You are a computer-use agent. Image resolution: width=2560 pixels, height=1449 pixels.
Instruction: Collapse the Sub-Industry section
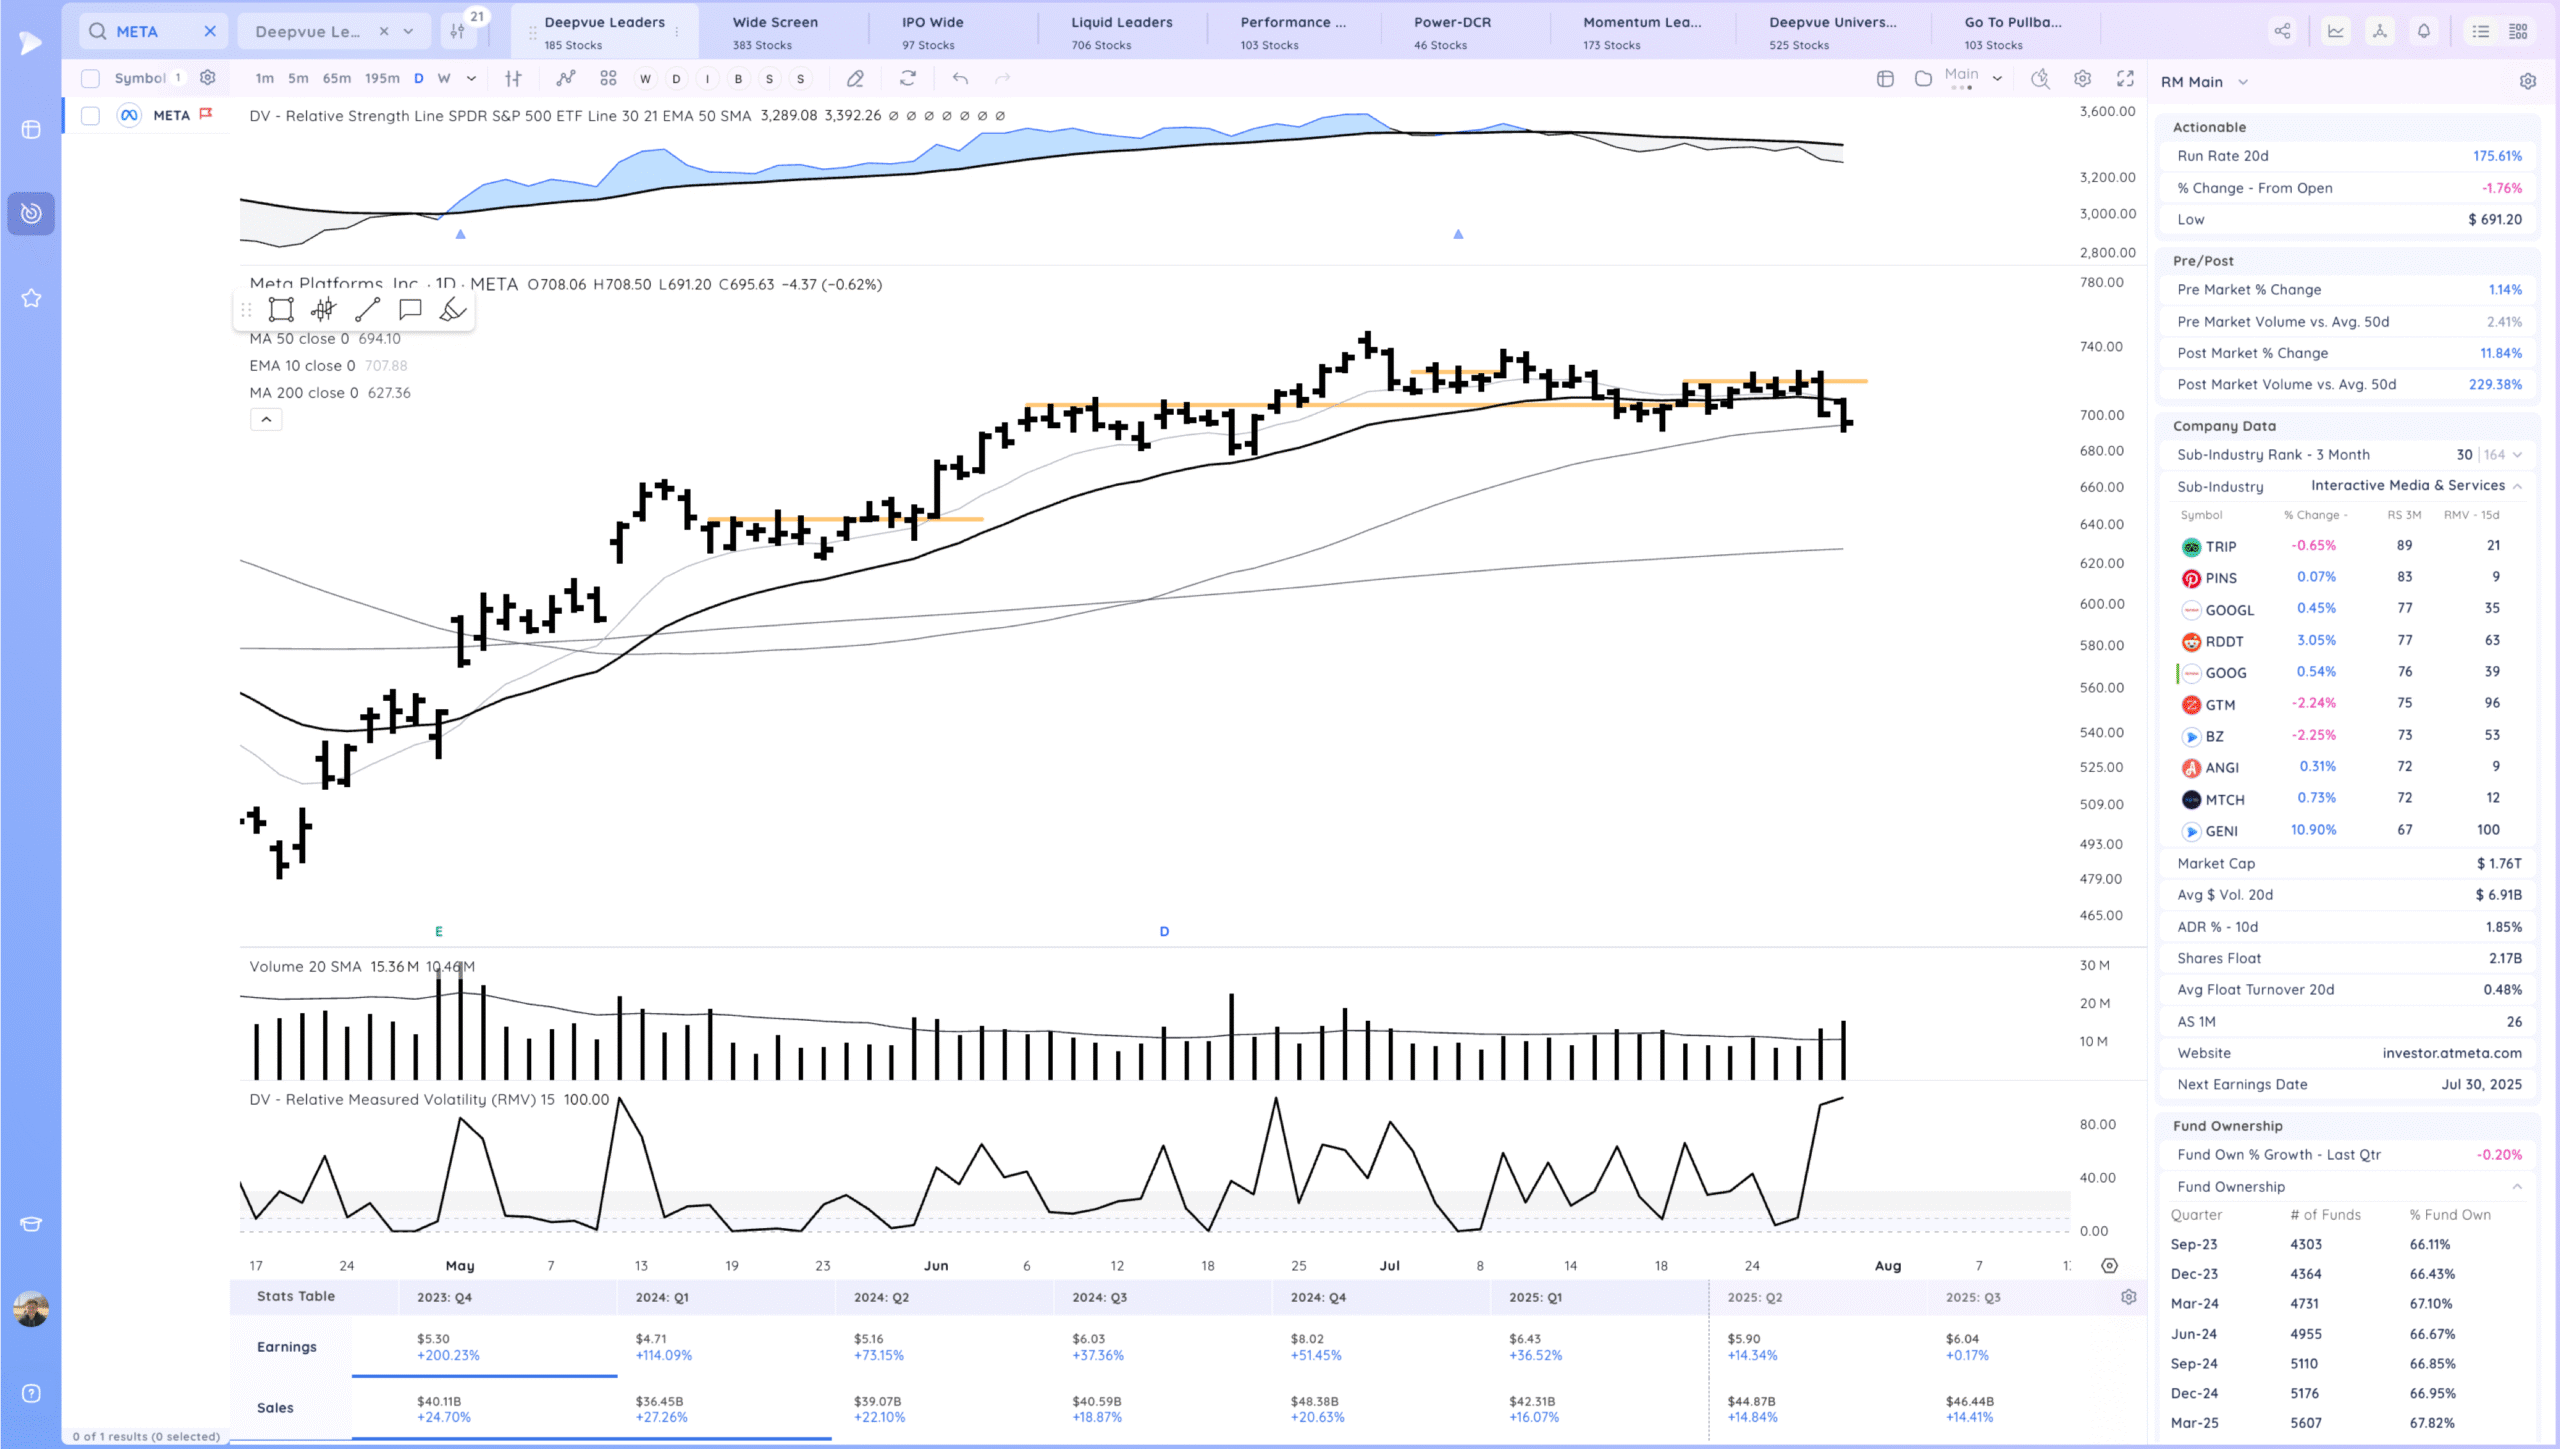pos(2517,486)
